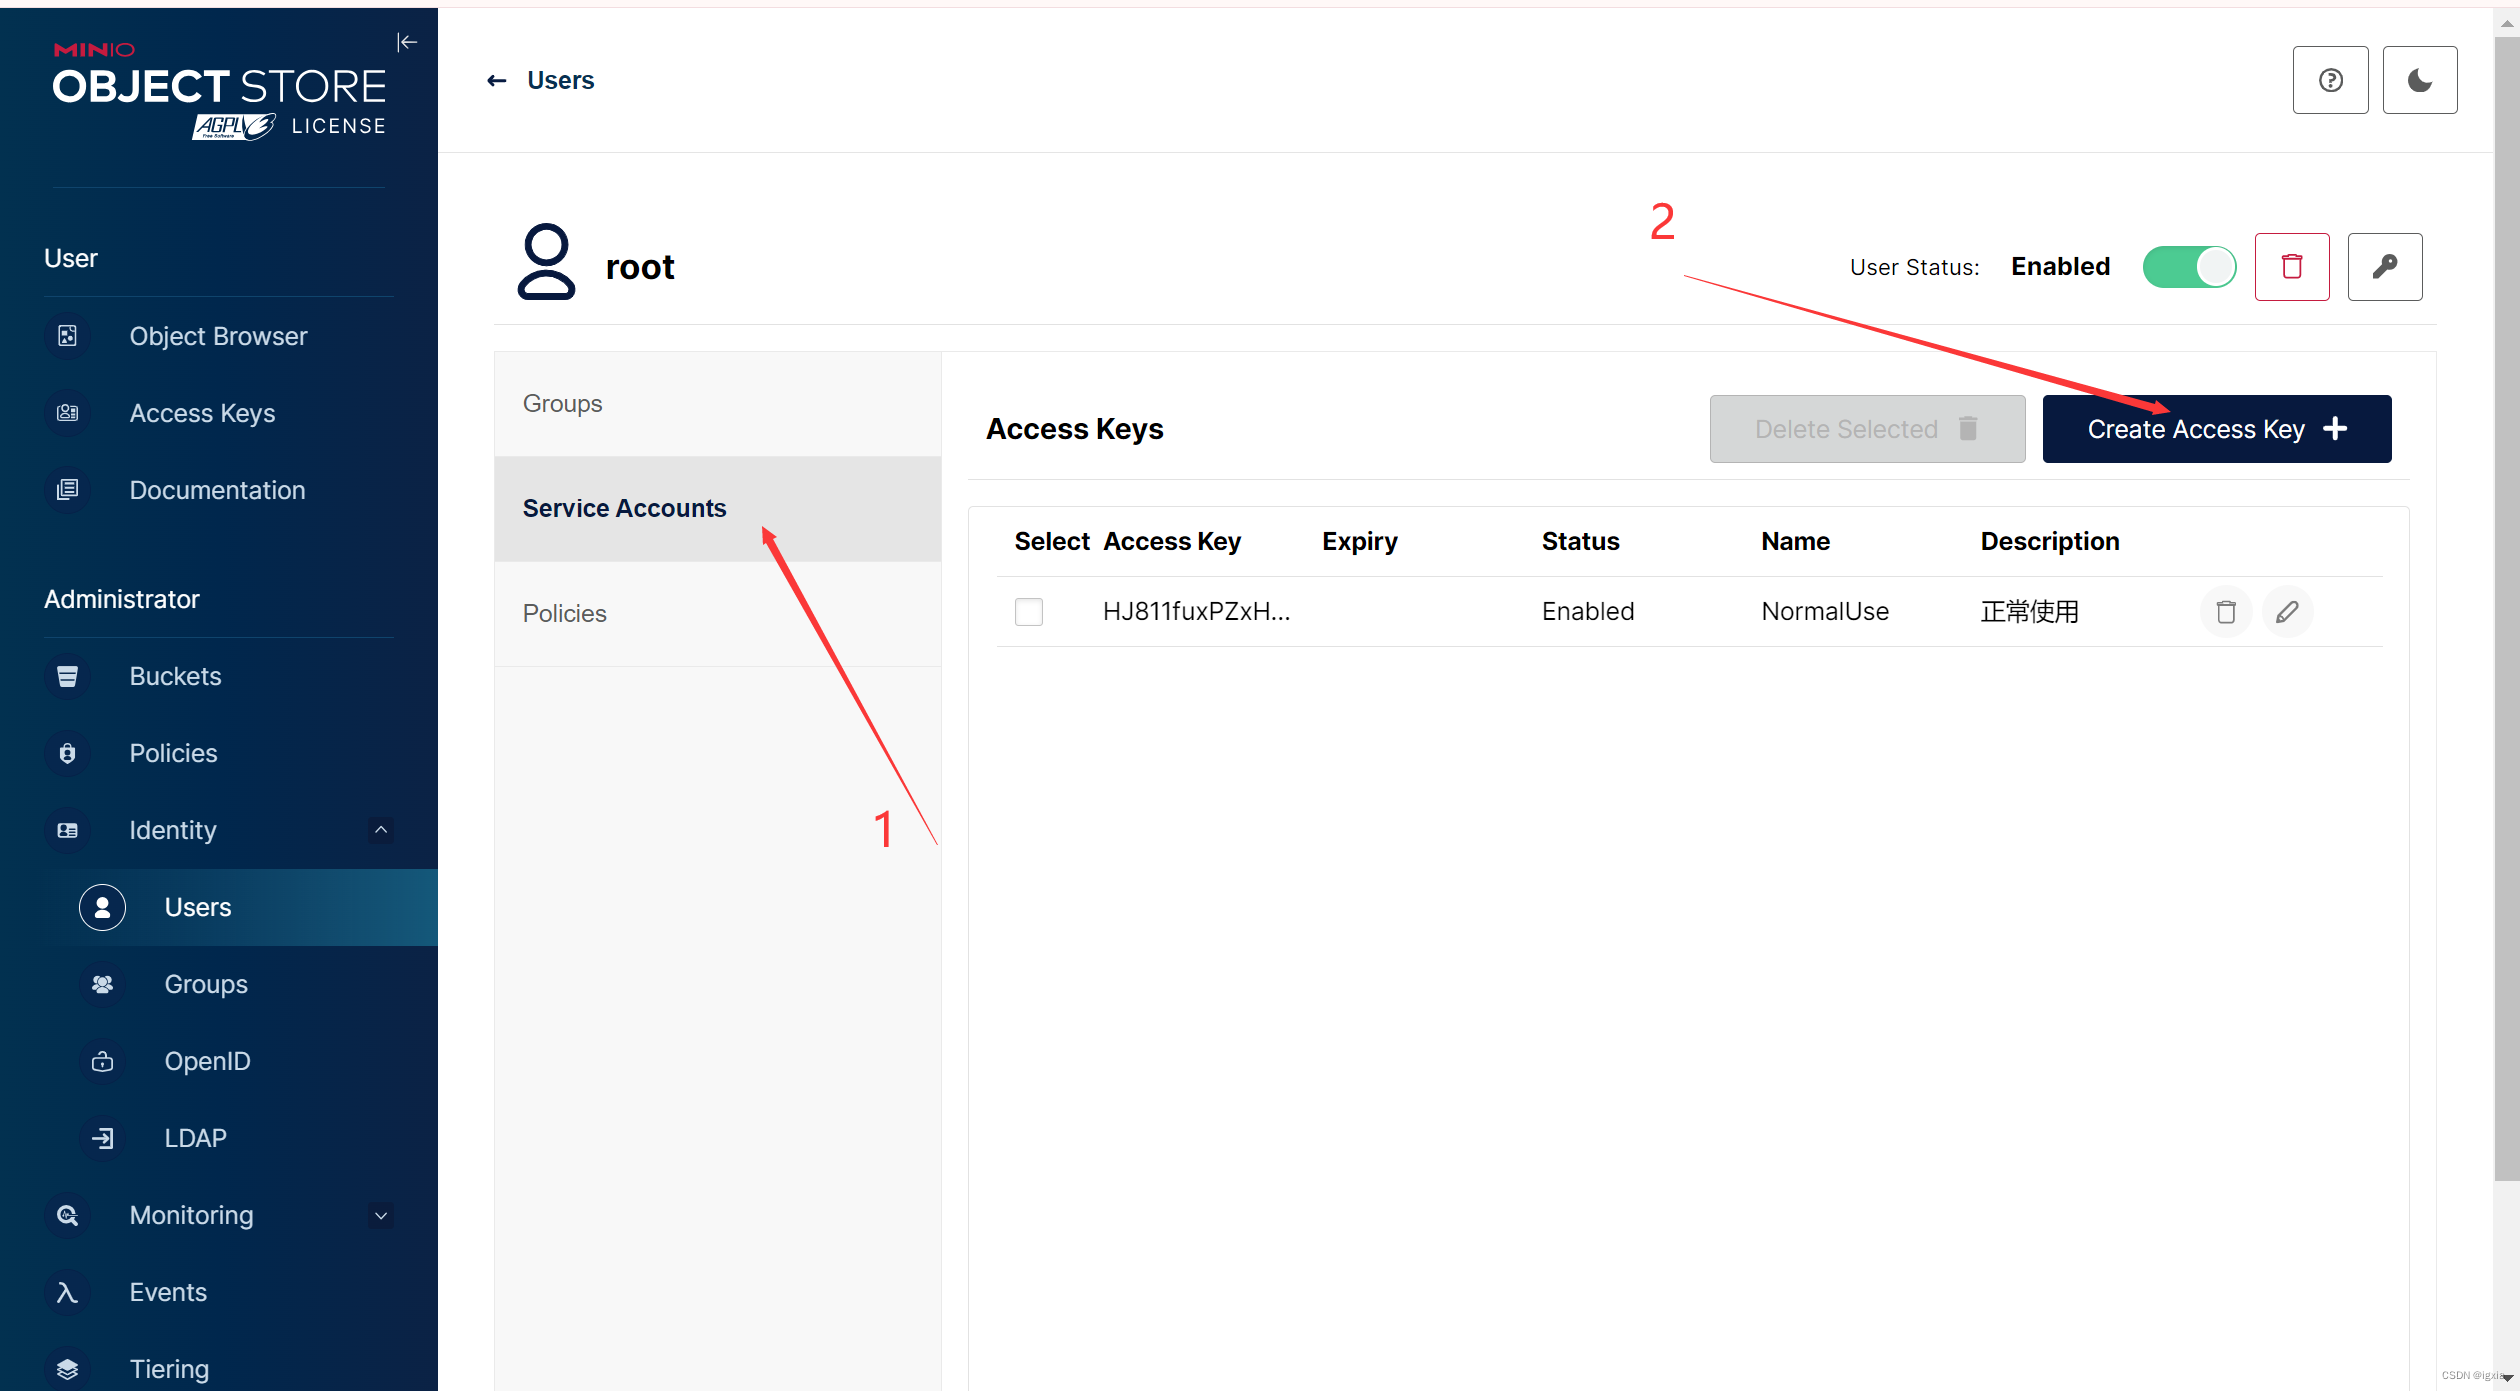Screen dimensions: 2520x1391
Task: Toggle the User Status enabled switch
Action: 2189,266
